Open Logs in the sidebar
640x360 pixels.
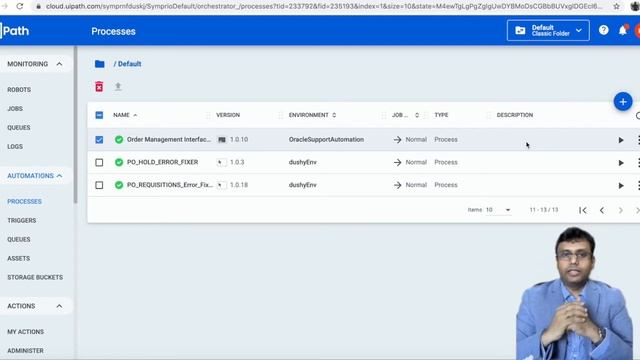[15, 147]
